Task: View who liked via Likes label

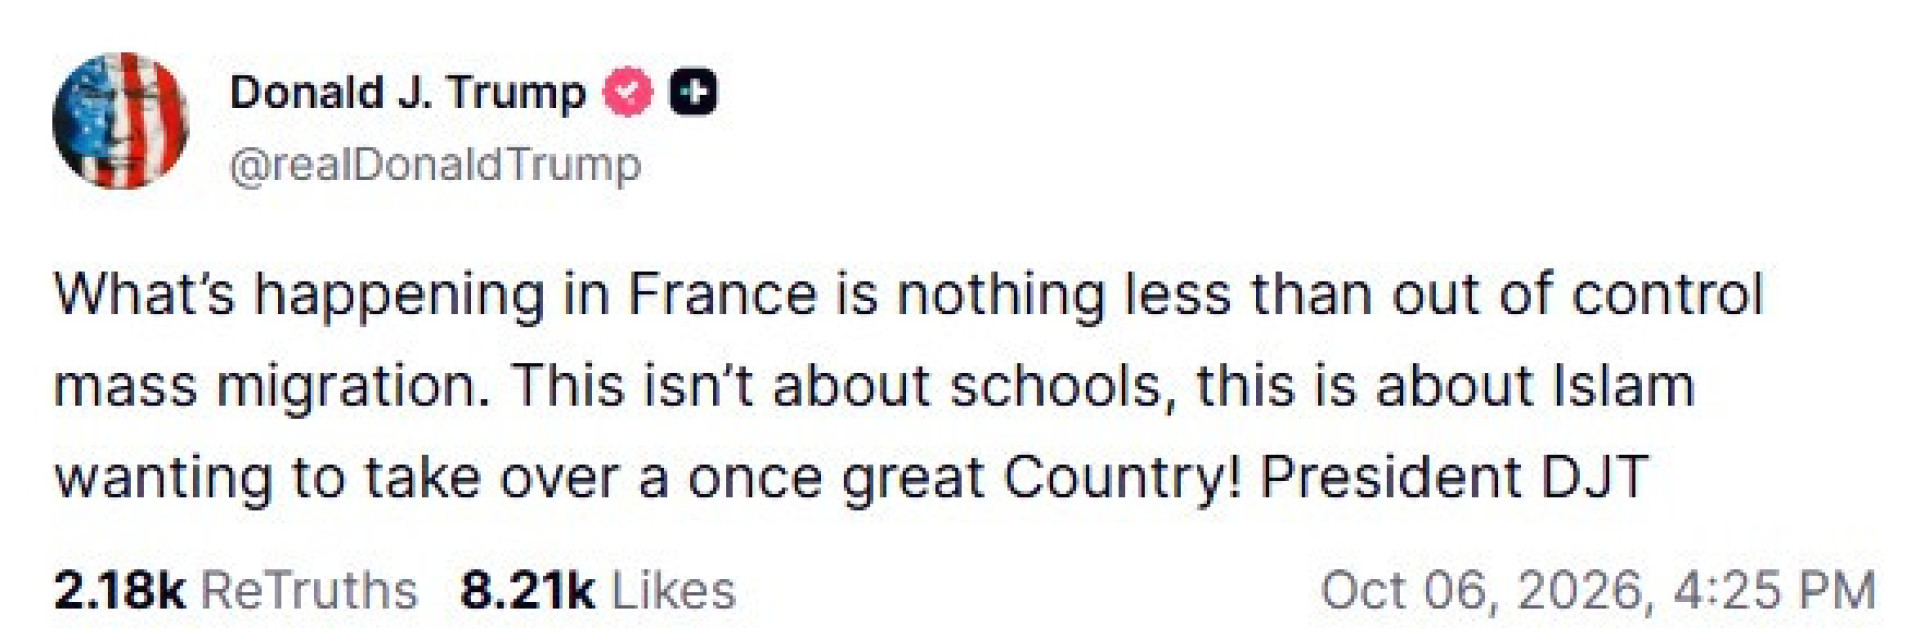Action: pos(673,590)
